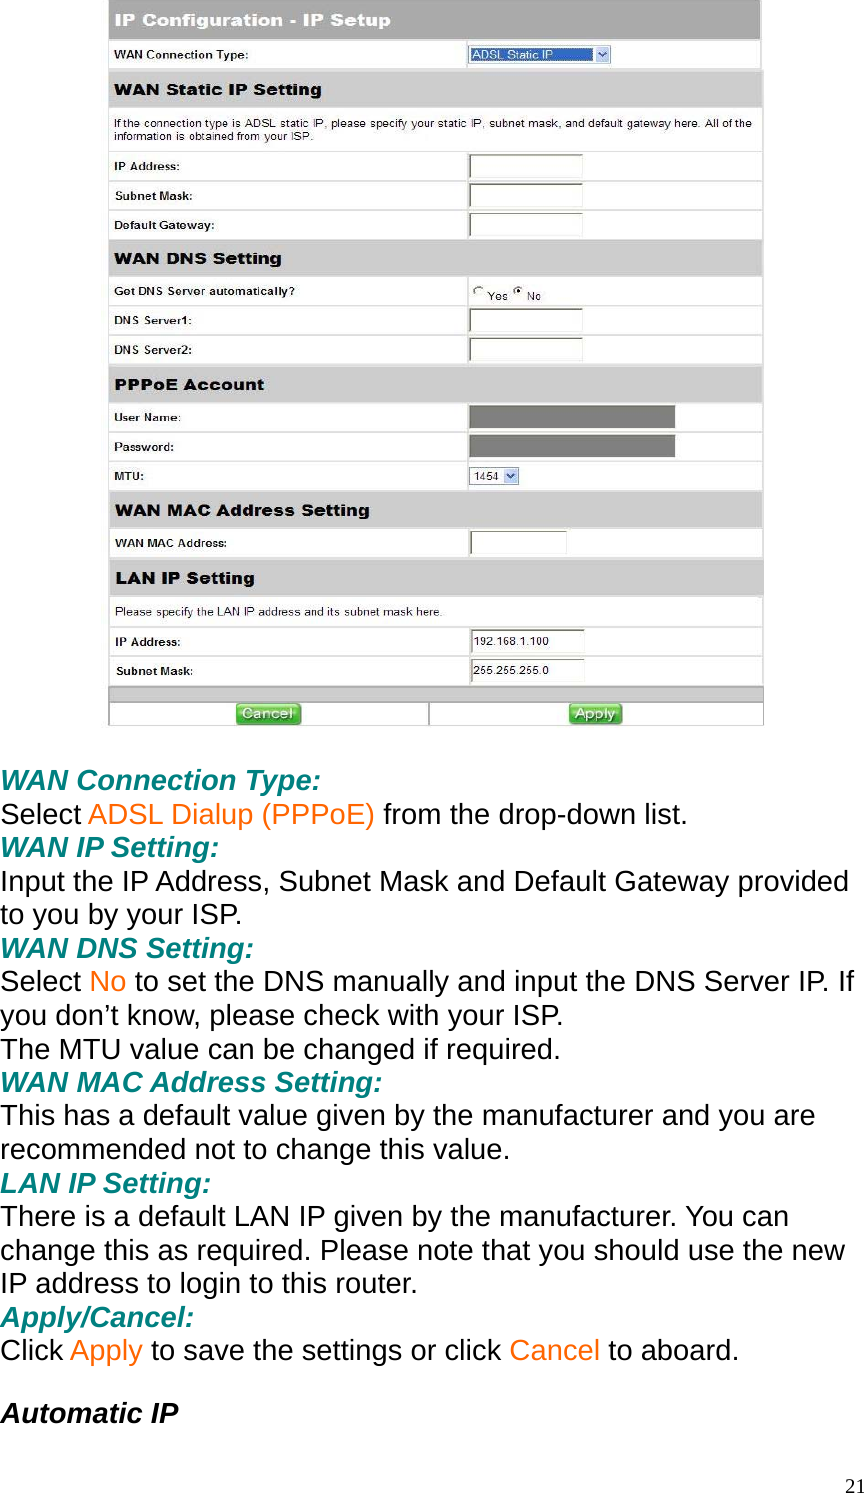Screen dimensions: 864x1493
Task: Edit the LAN IP Address 192.168.1.100
Action: (x=527, y=641)
